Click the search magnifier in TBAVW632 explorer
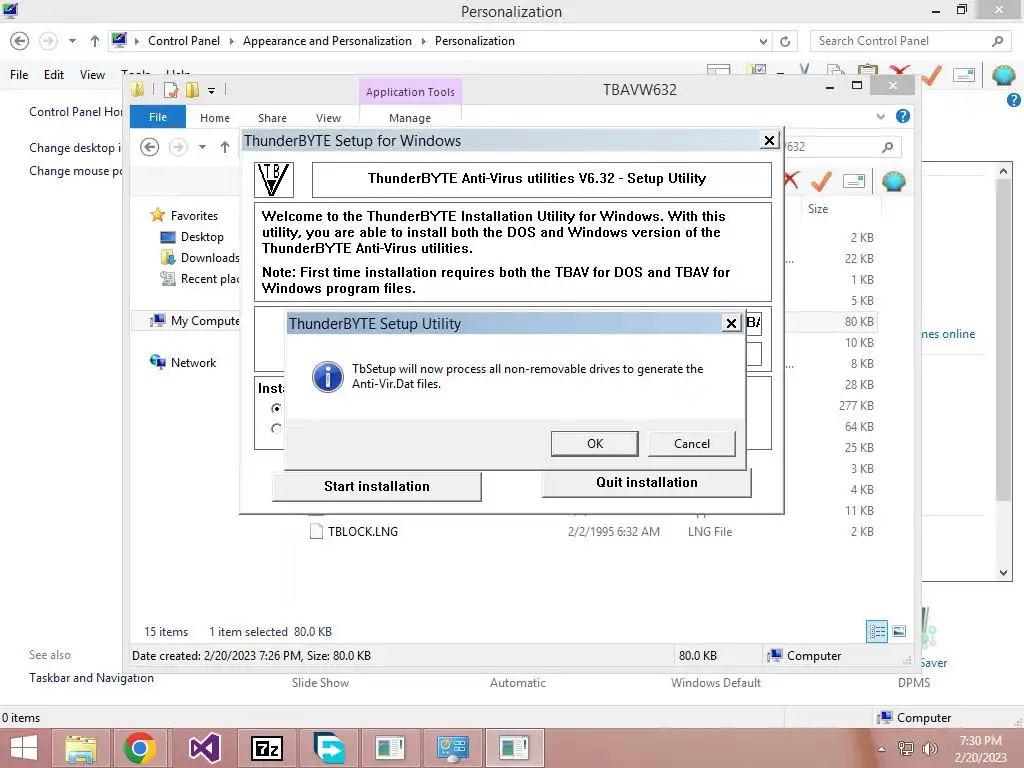The width and height of the screenshot is (1024, 768). [887, 147]
